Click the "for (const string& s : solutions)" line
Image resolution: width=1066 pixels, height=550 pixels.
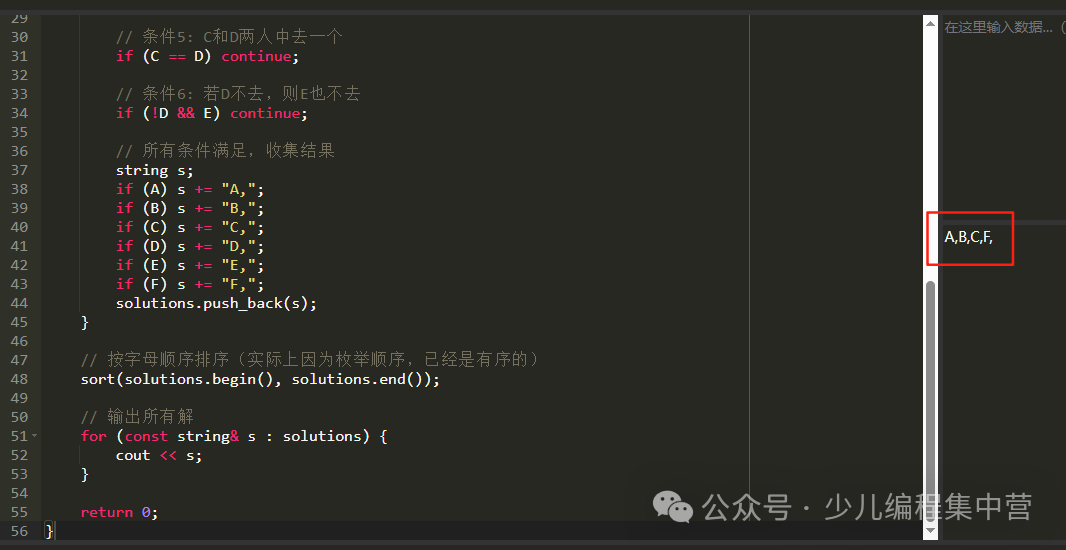234,436
